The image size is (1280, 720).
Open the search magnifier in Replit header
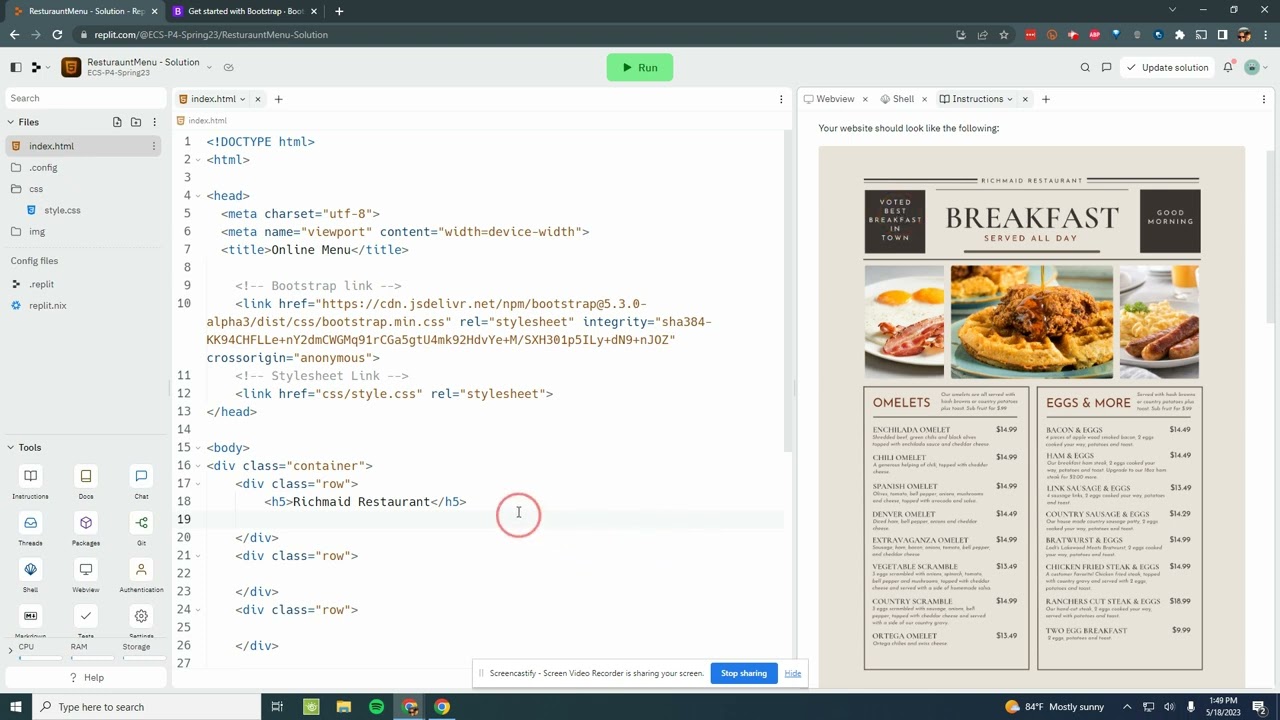click(x=1085, y=68)
